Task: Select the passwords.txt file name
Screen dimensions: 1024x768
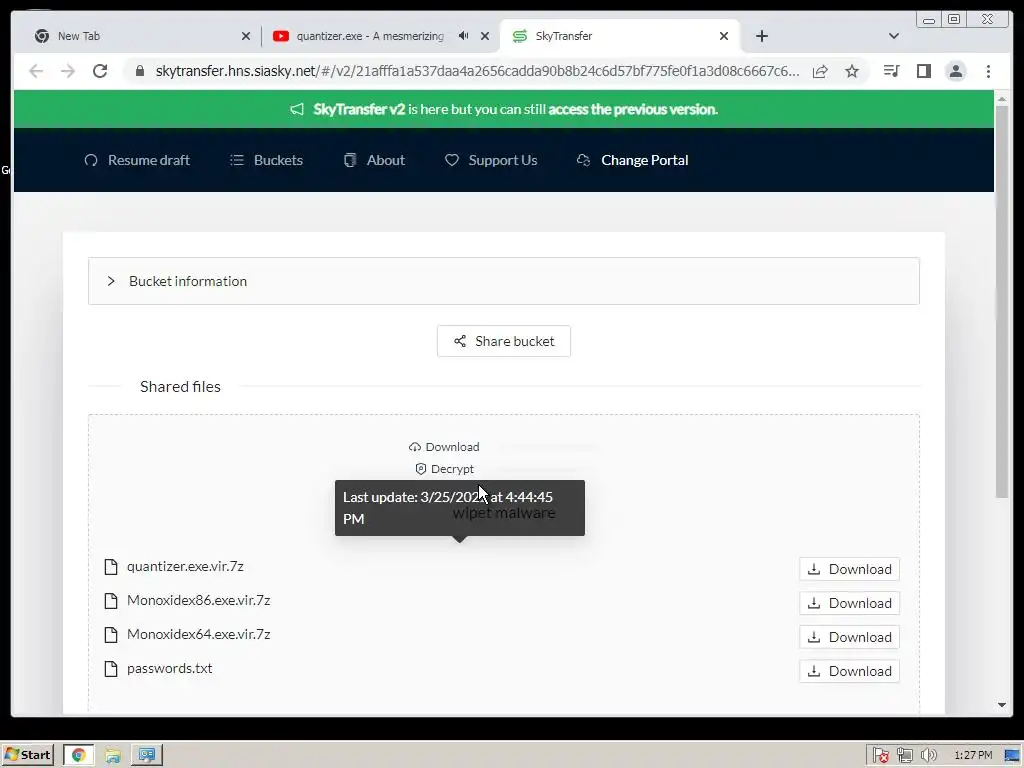Action: [x=169, y=668]
